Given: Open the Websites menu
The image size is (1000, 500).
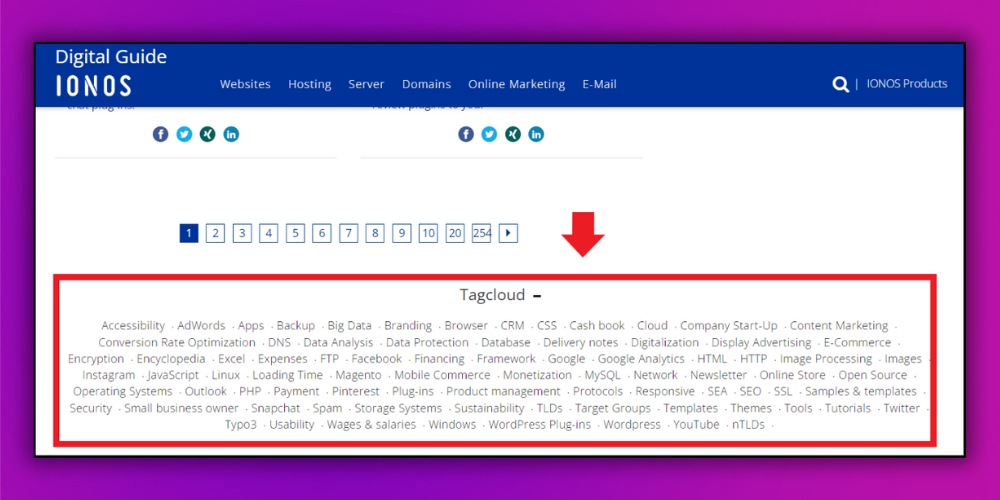Looking at the screenshot, I should click(x=245, y=84).
